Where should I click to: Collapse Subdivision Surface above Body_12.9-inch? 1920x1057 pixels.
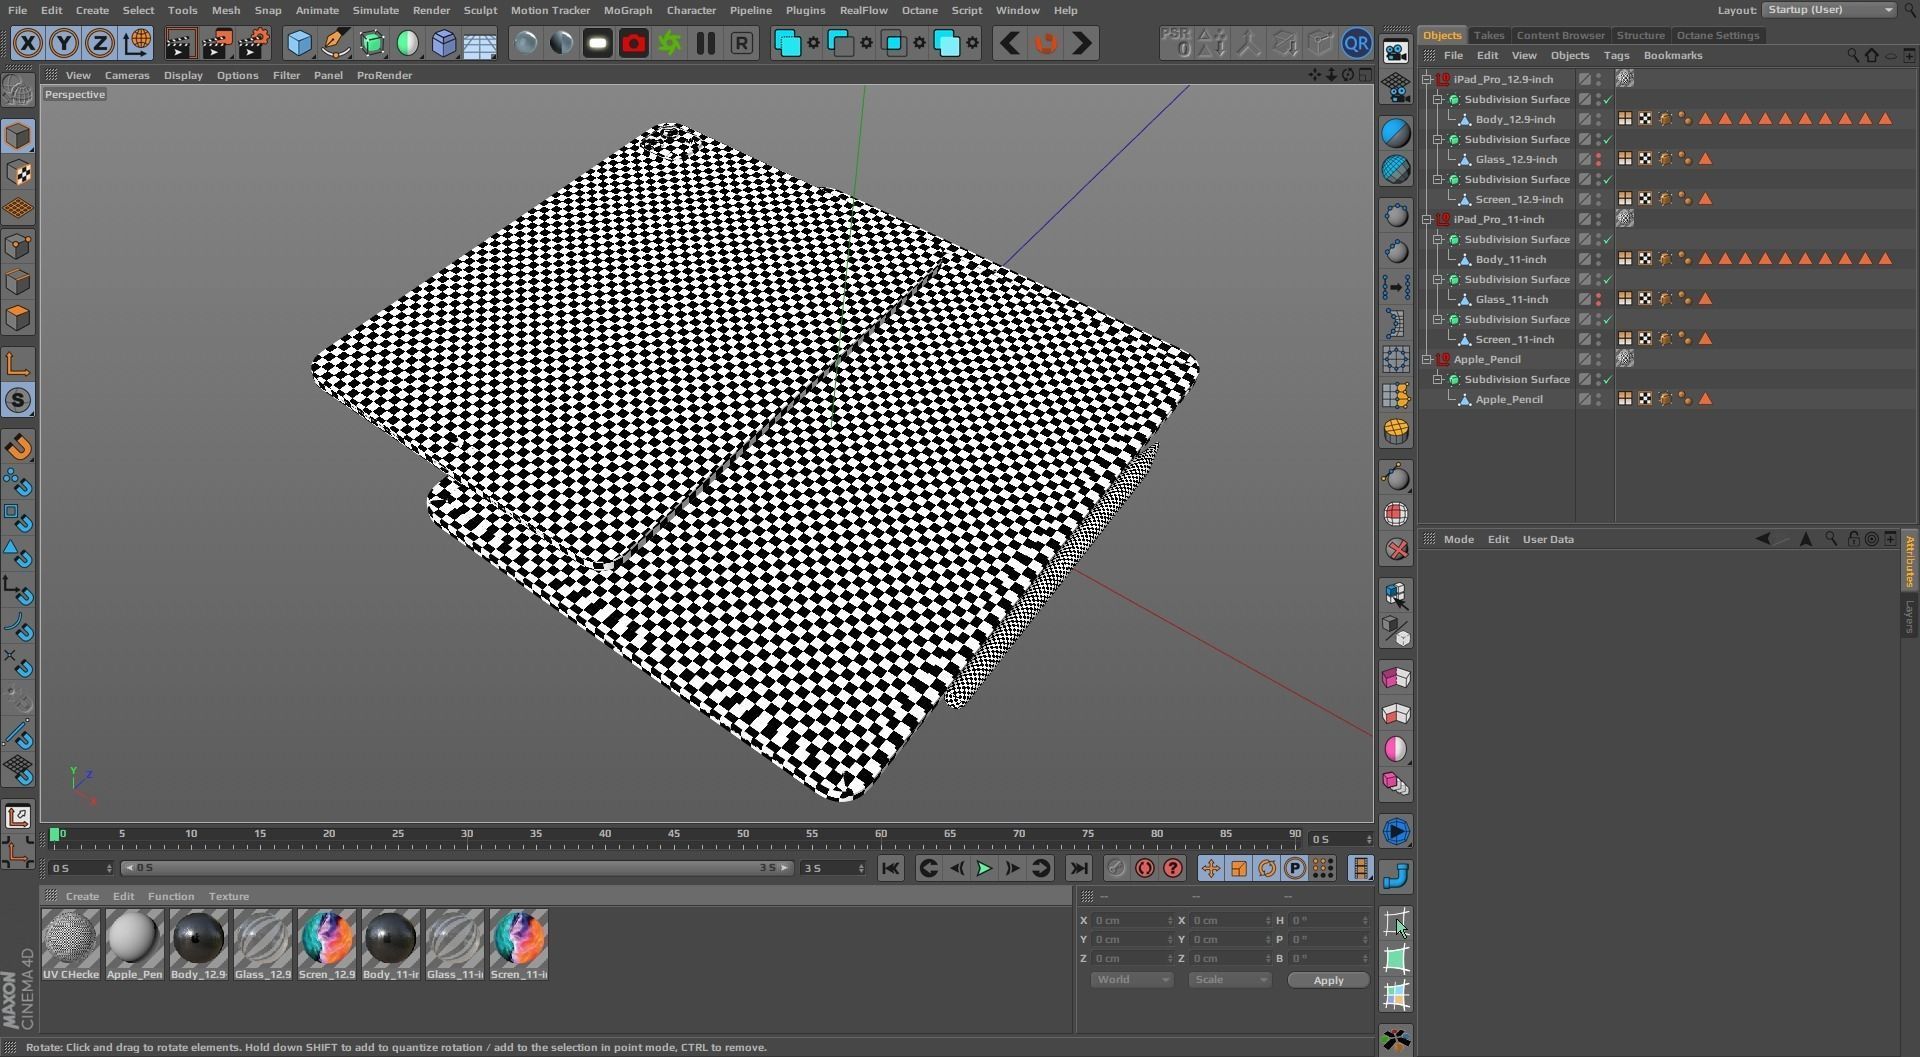click(x=1438, y=99)
